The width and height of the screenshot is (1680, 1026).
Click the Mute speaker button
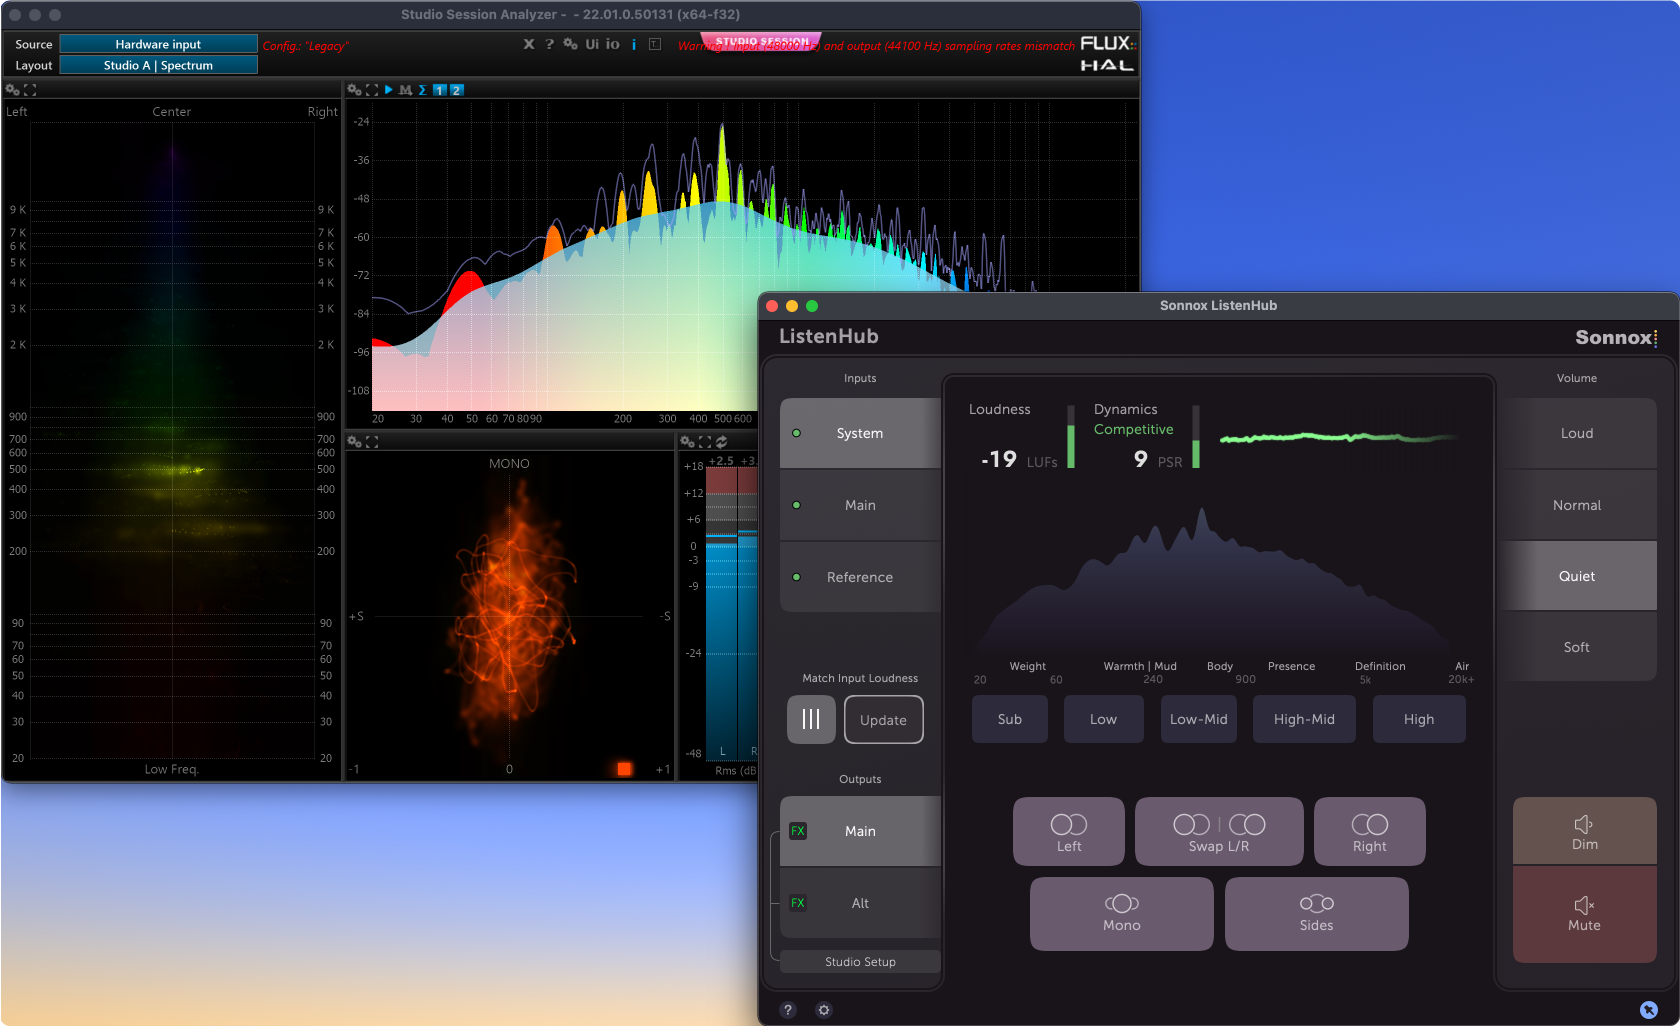point(1585,914)
